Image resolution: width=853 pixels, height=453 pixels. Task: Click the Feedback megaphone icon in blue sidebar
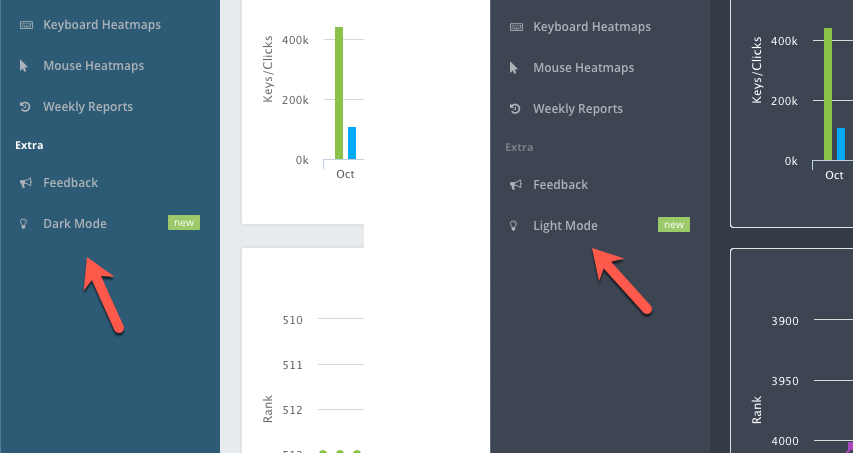click(24, 183)
